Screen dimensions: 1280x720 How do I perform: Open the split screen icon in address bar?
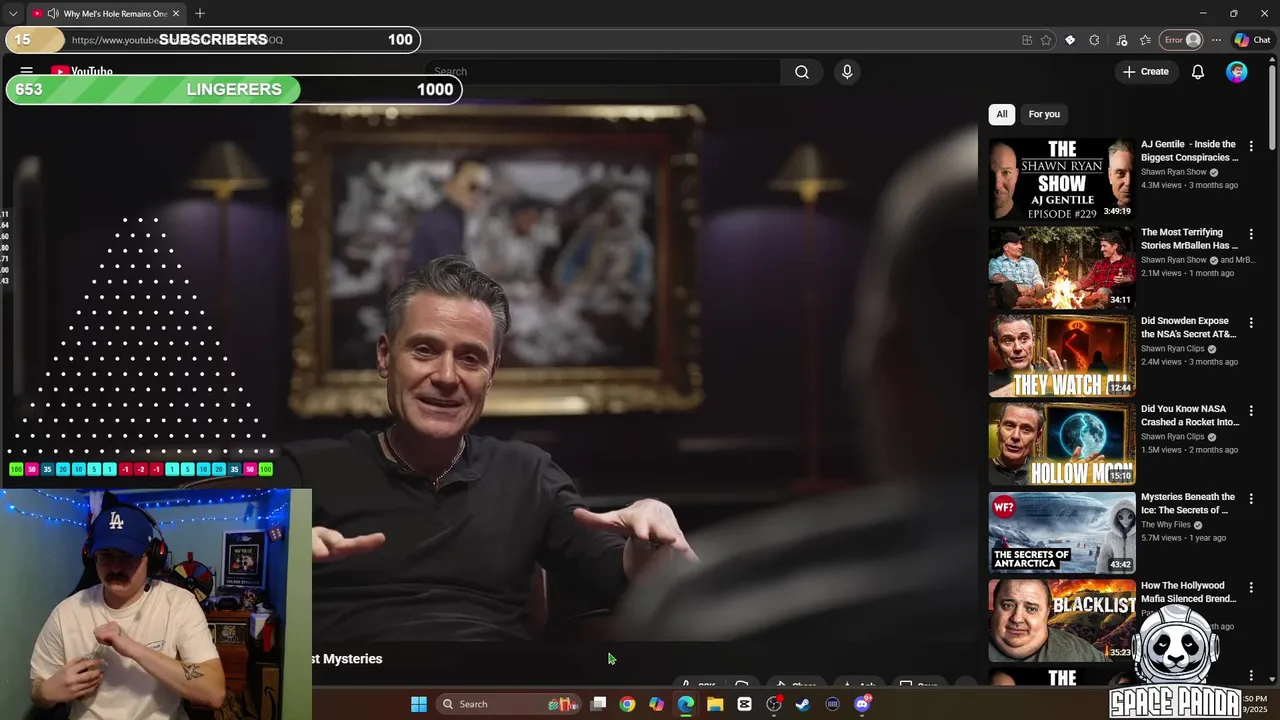(1027, 40)
